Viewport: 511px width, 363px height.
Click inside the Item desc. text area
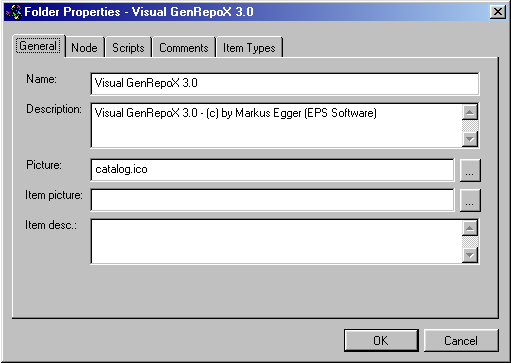click(x=276, y=242)
